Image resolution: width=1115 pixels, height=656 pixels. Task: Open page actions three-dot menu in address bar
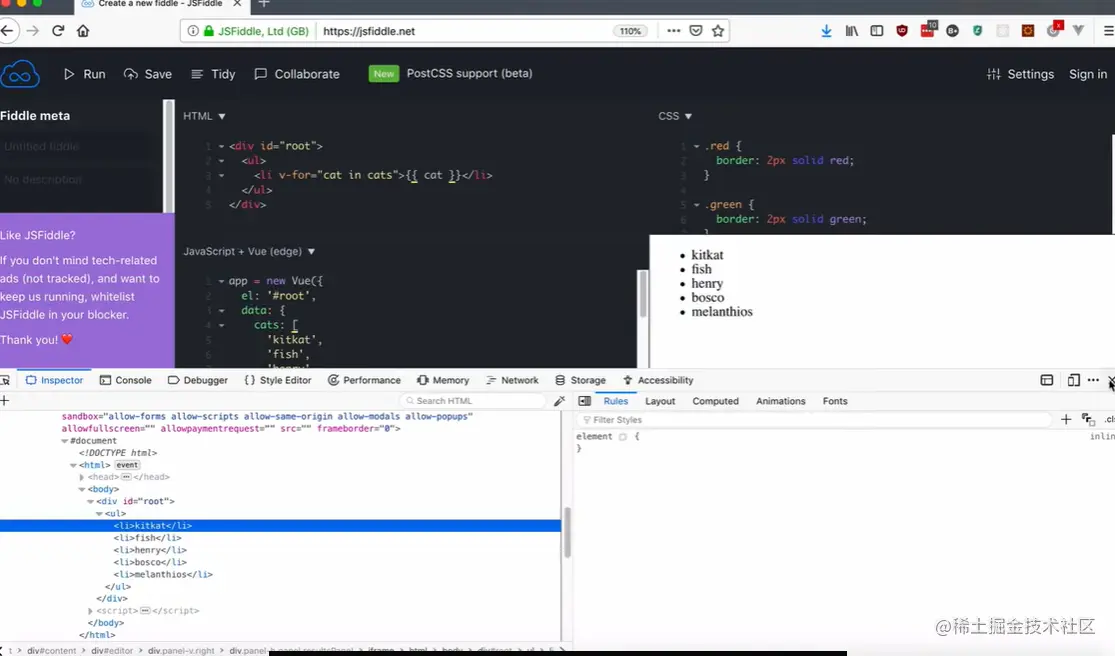pos(673,31)
